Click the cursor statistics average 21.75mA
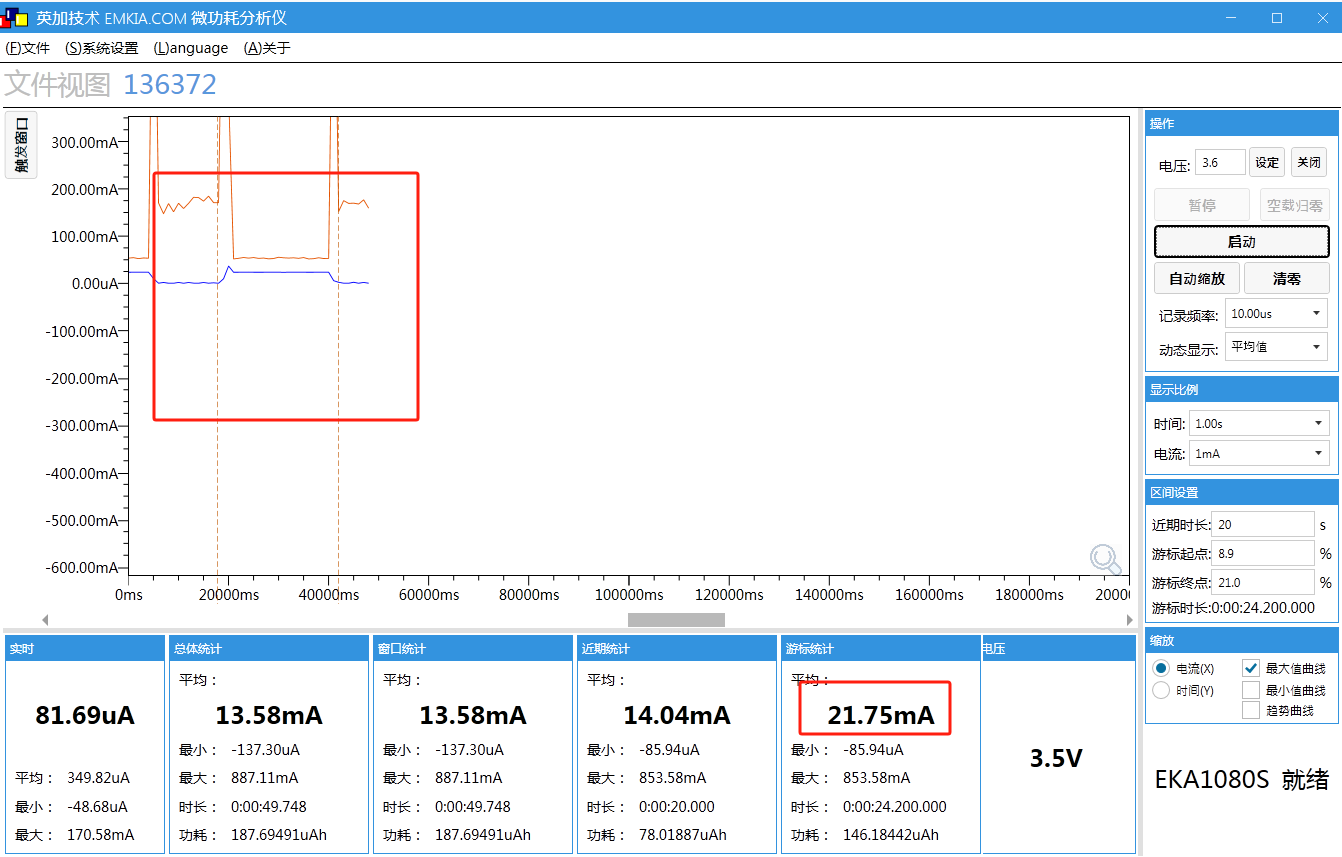 (x=881, y=715)
